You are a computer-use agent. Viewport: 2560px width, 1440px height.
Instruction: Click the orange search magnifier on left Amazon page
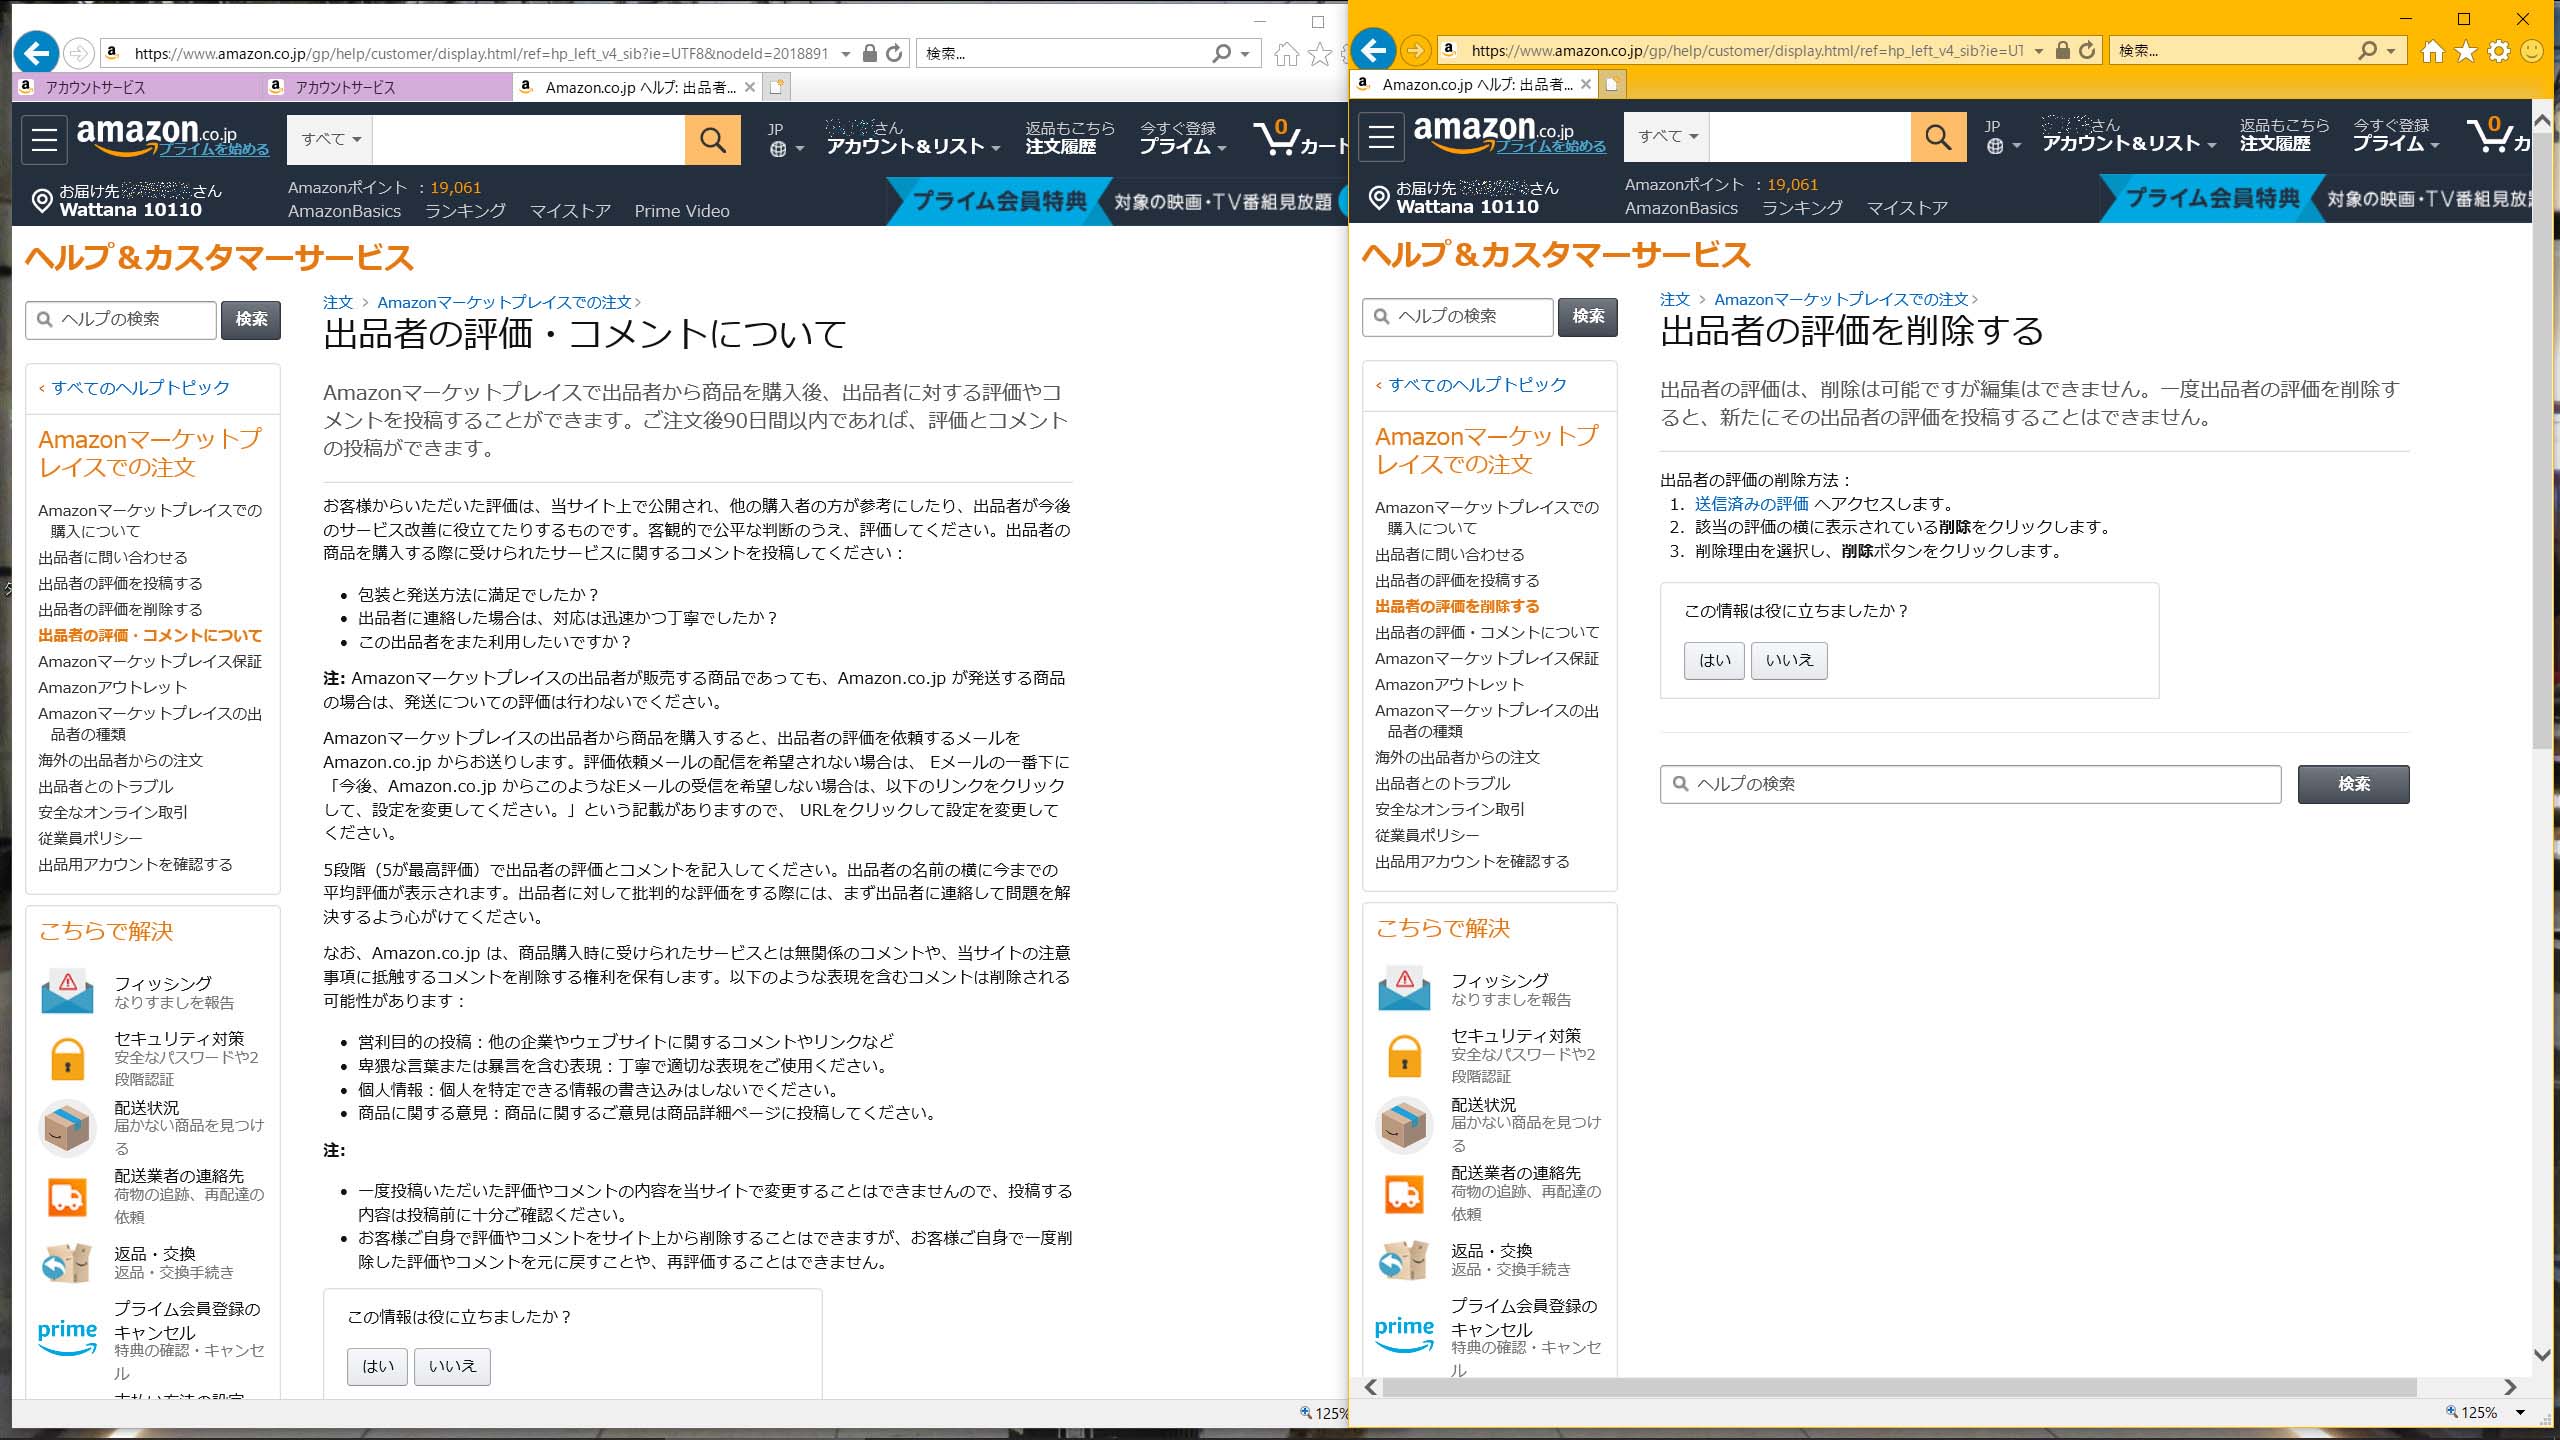pyautogui.click(x=713, y=139)
